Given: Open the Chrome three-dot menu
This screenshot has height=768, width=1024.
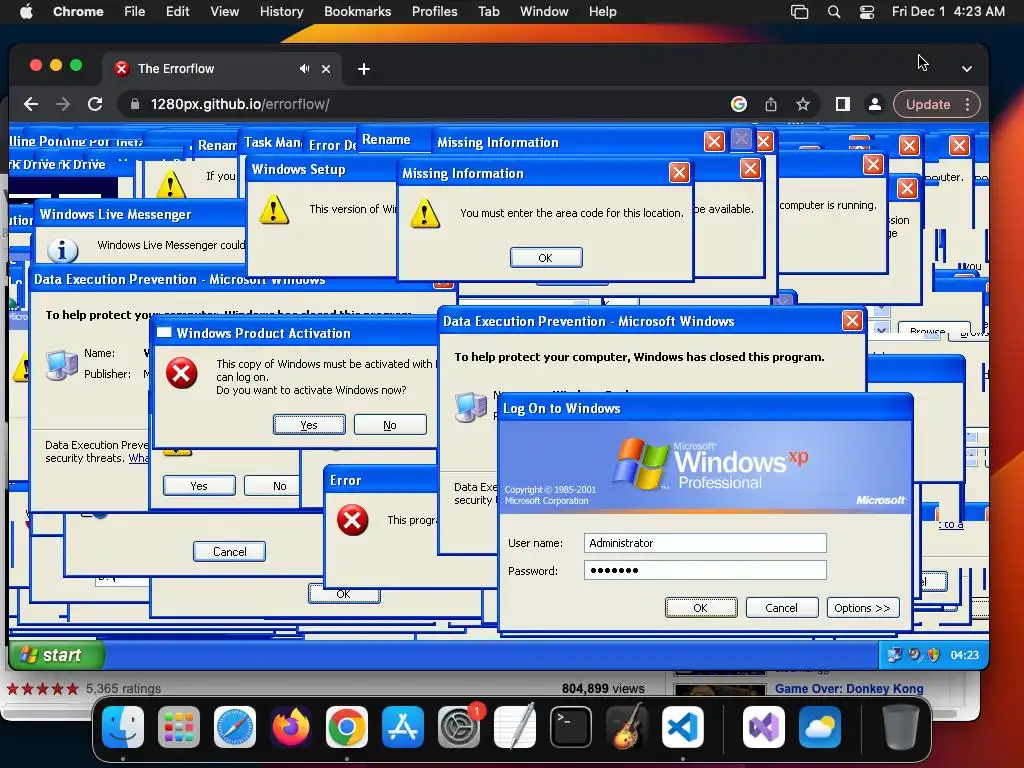Looking at the screenshot, I should pos(968,104).
